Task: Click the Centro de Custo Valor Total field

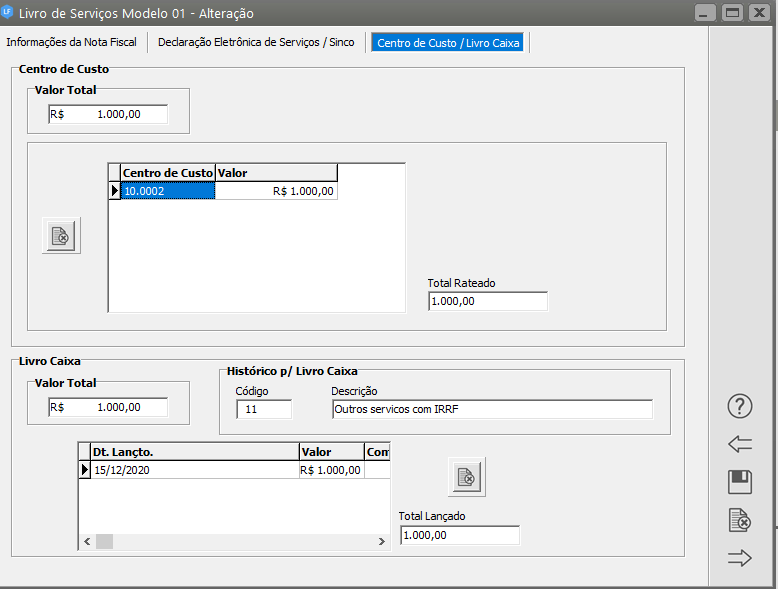Action: click(x=108, y=114)
